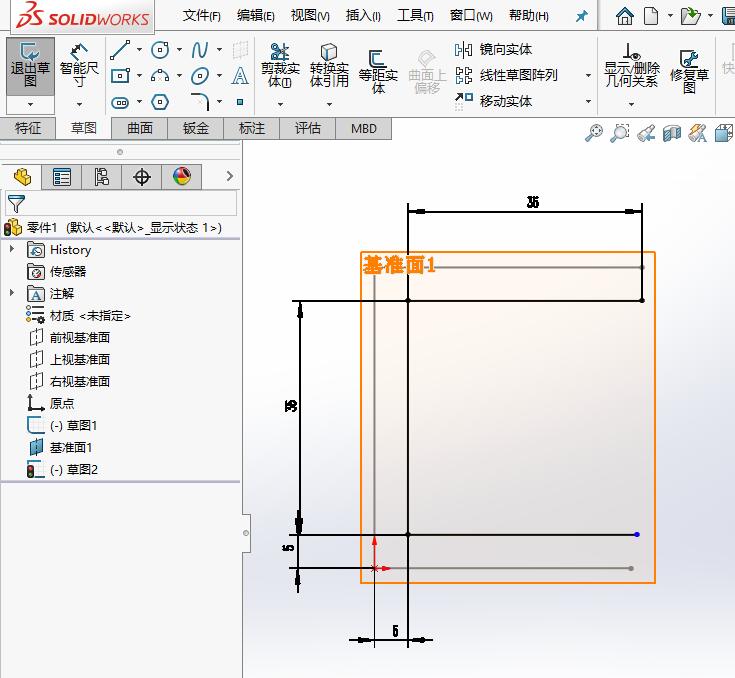Click the Home icon in title bar
The height and width of the screenshot is (678, 735).
click(624, 16)
